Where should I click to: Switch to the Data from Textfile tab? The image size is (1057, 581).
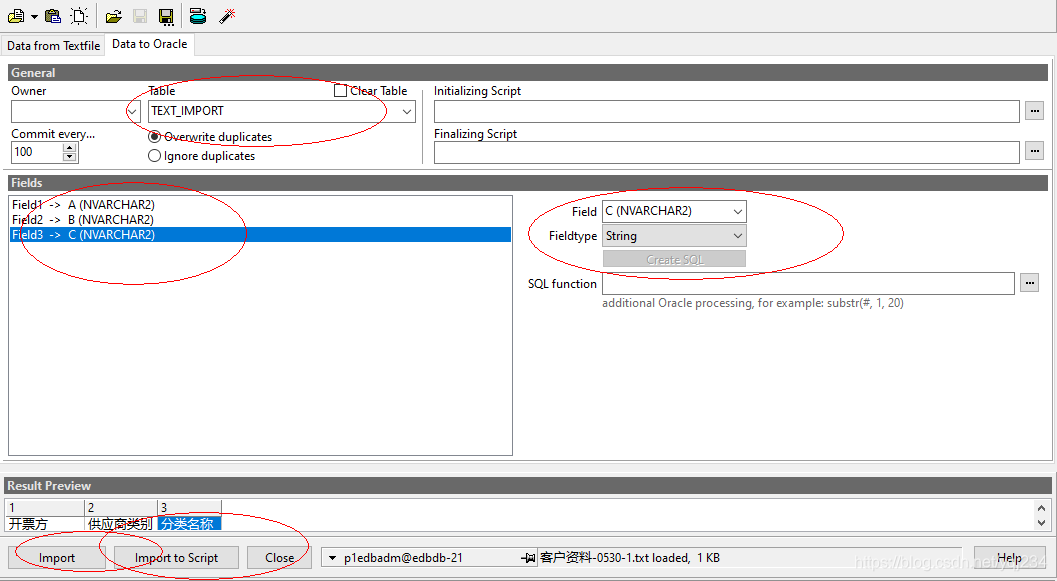click(53, 44)
